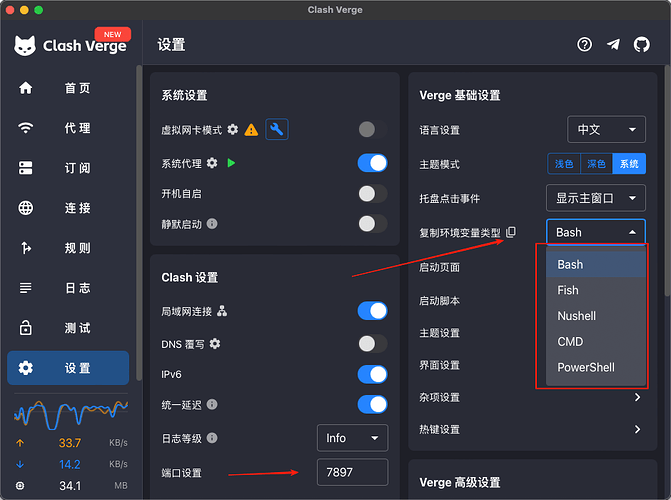Enable 开机自启 switch

click(x=373, y=193)
